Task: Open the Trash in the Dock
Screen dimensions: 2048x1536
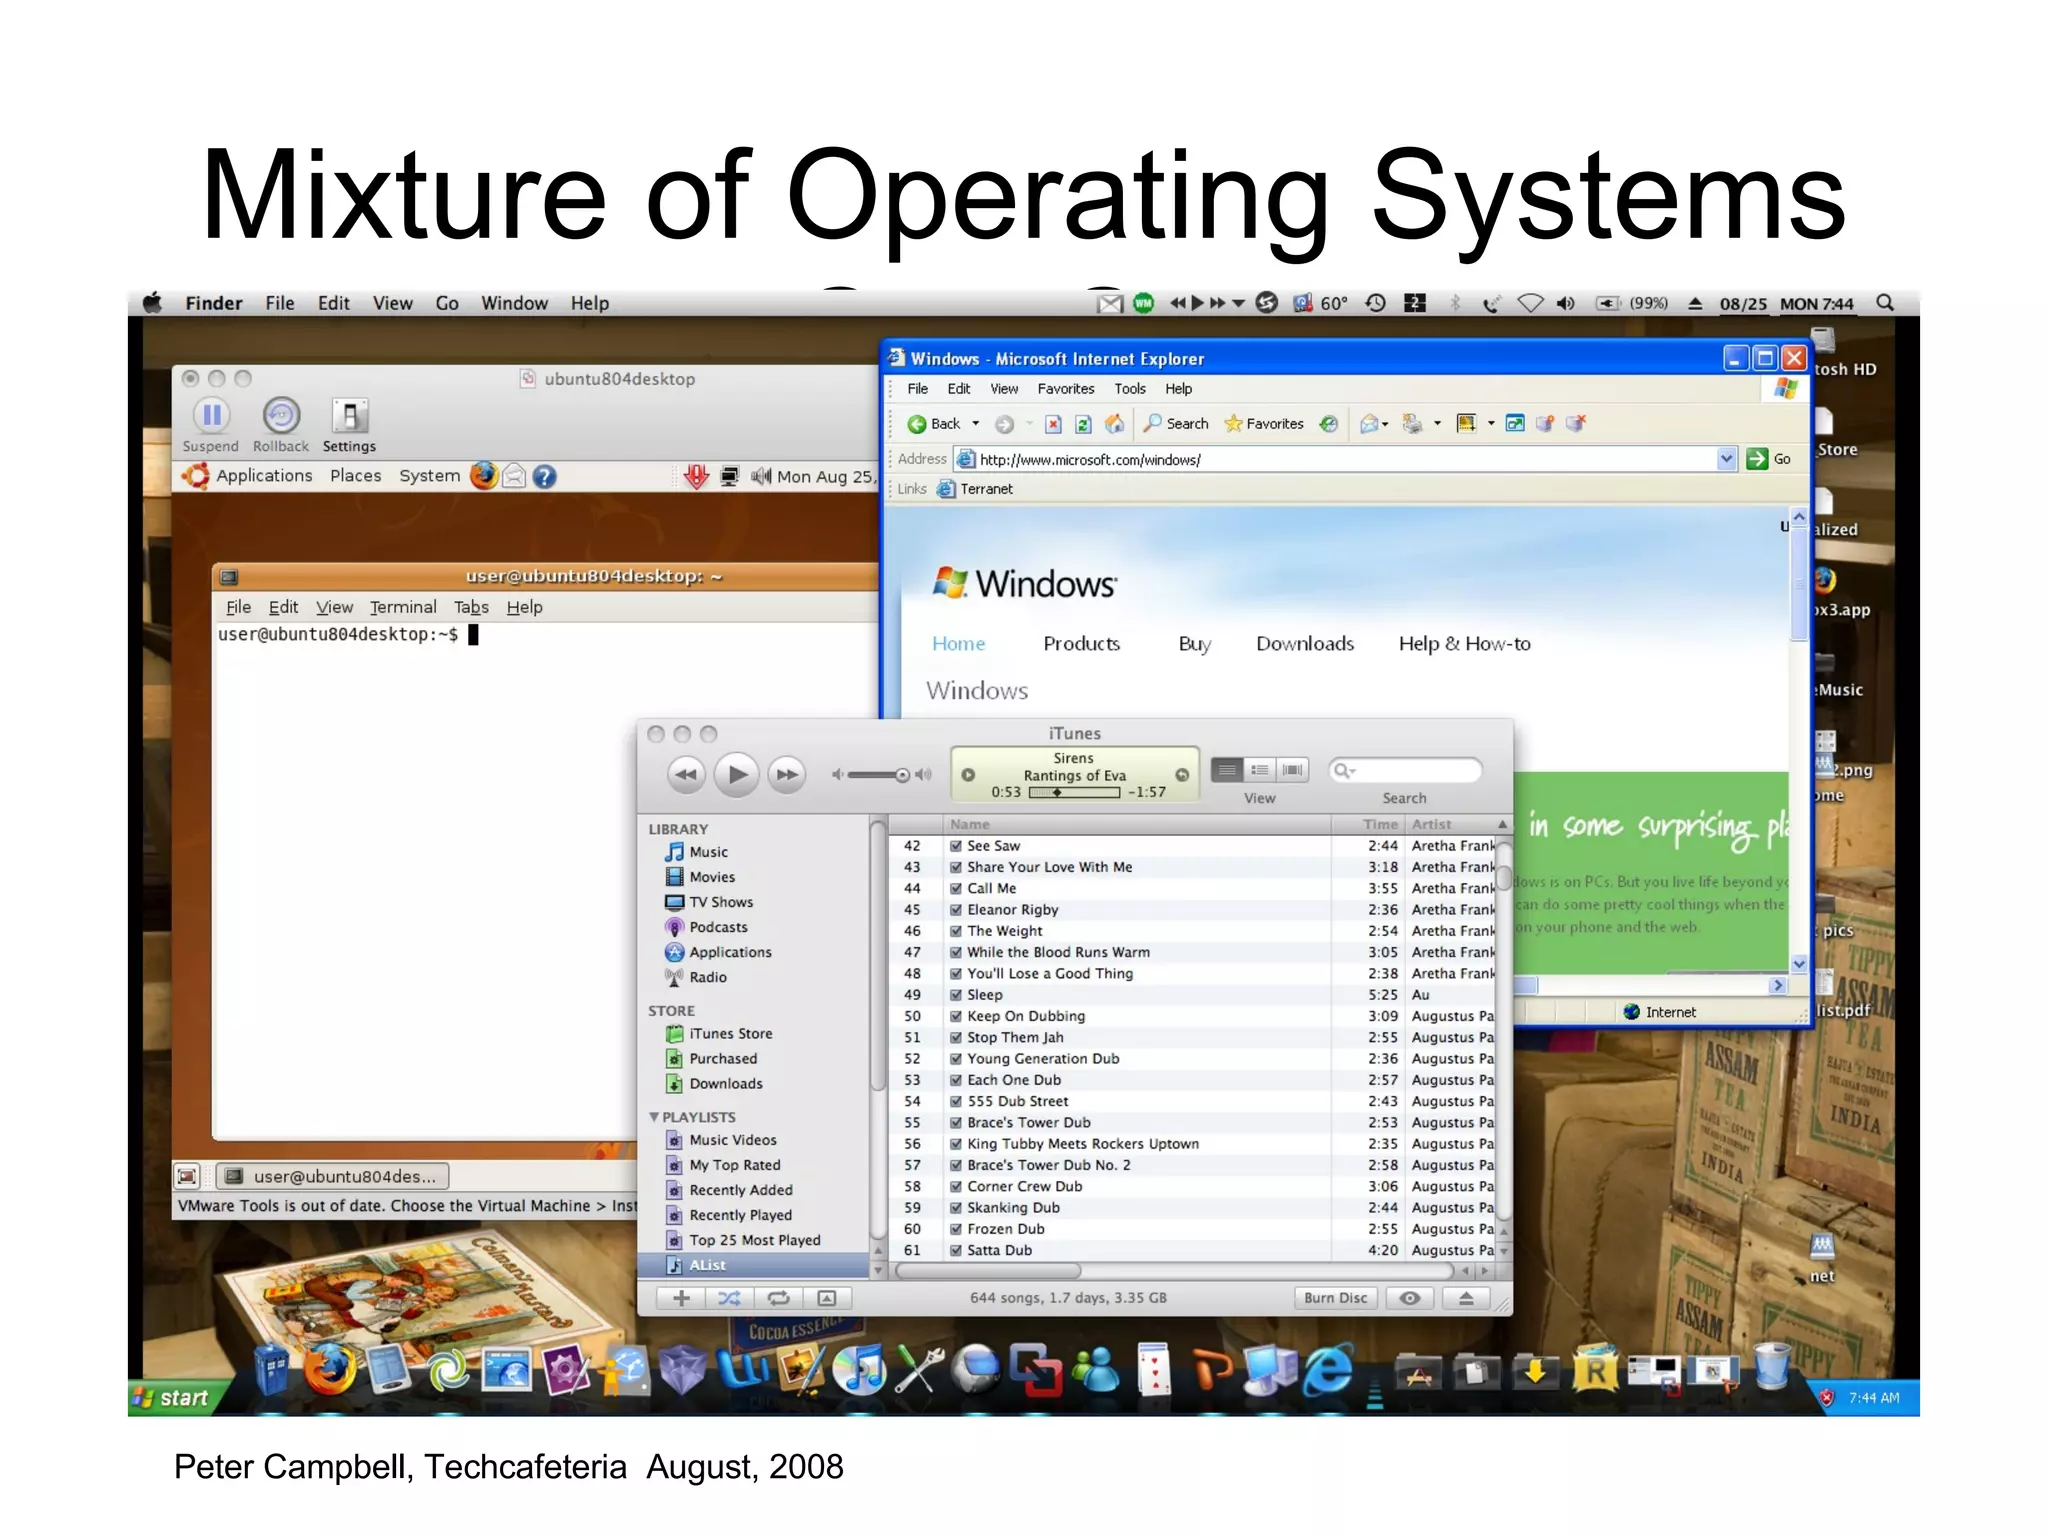Action: [1772, 1367]
